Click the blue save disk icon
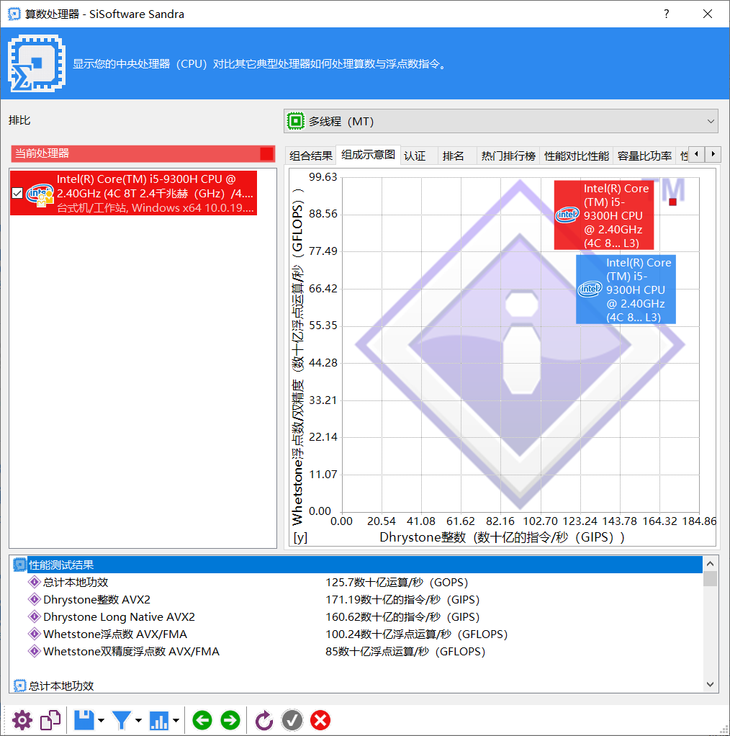Viewport: 730px width, 736px height. tap(84, 720)
